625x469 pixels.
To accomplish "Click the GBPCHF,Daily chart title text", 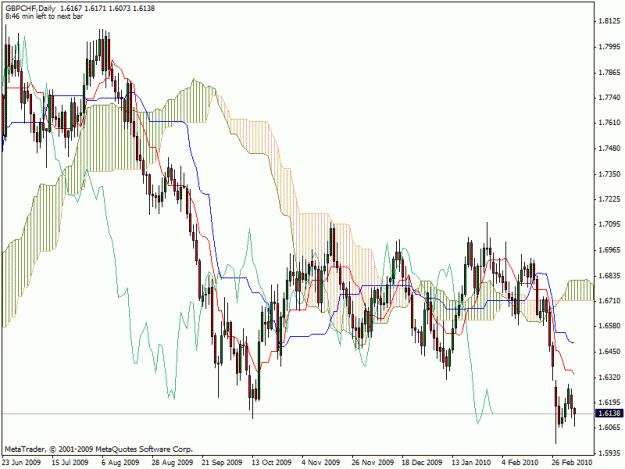I will (x=31, y=8).
